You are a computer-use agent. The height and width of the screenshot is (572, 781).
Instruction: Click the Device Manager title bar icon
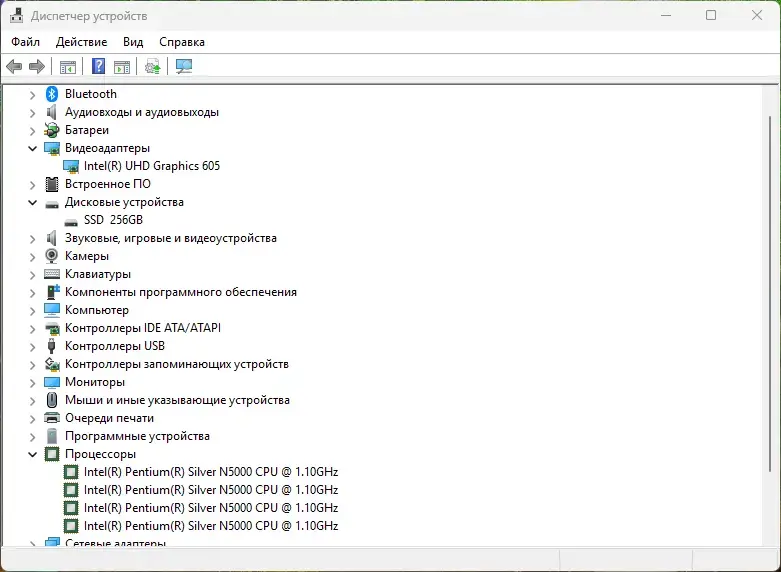[16, 16]
